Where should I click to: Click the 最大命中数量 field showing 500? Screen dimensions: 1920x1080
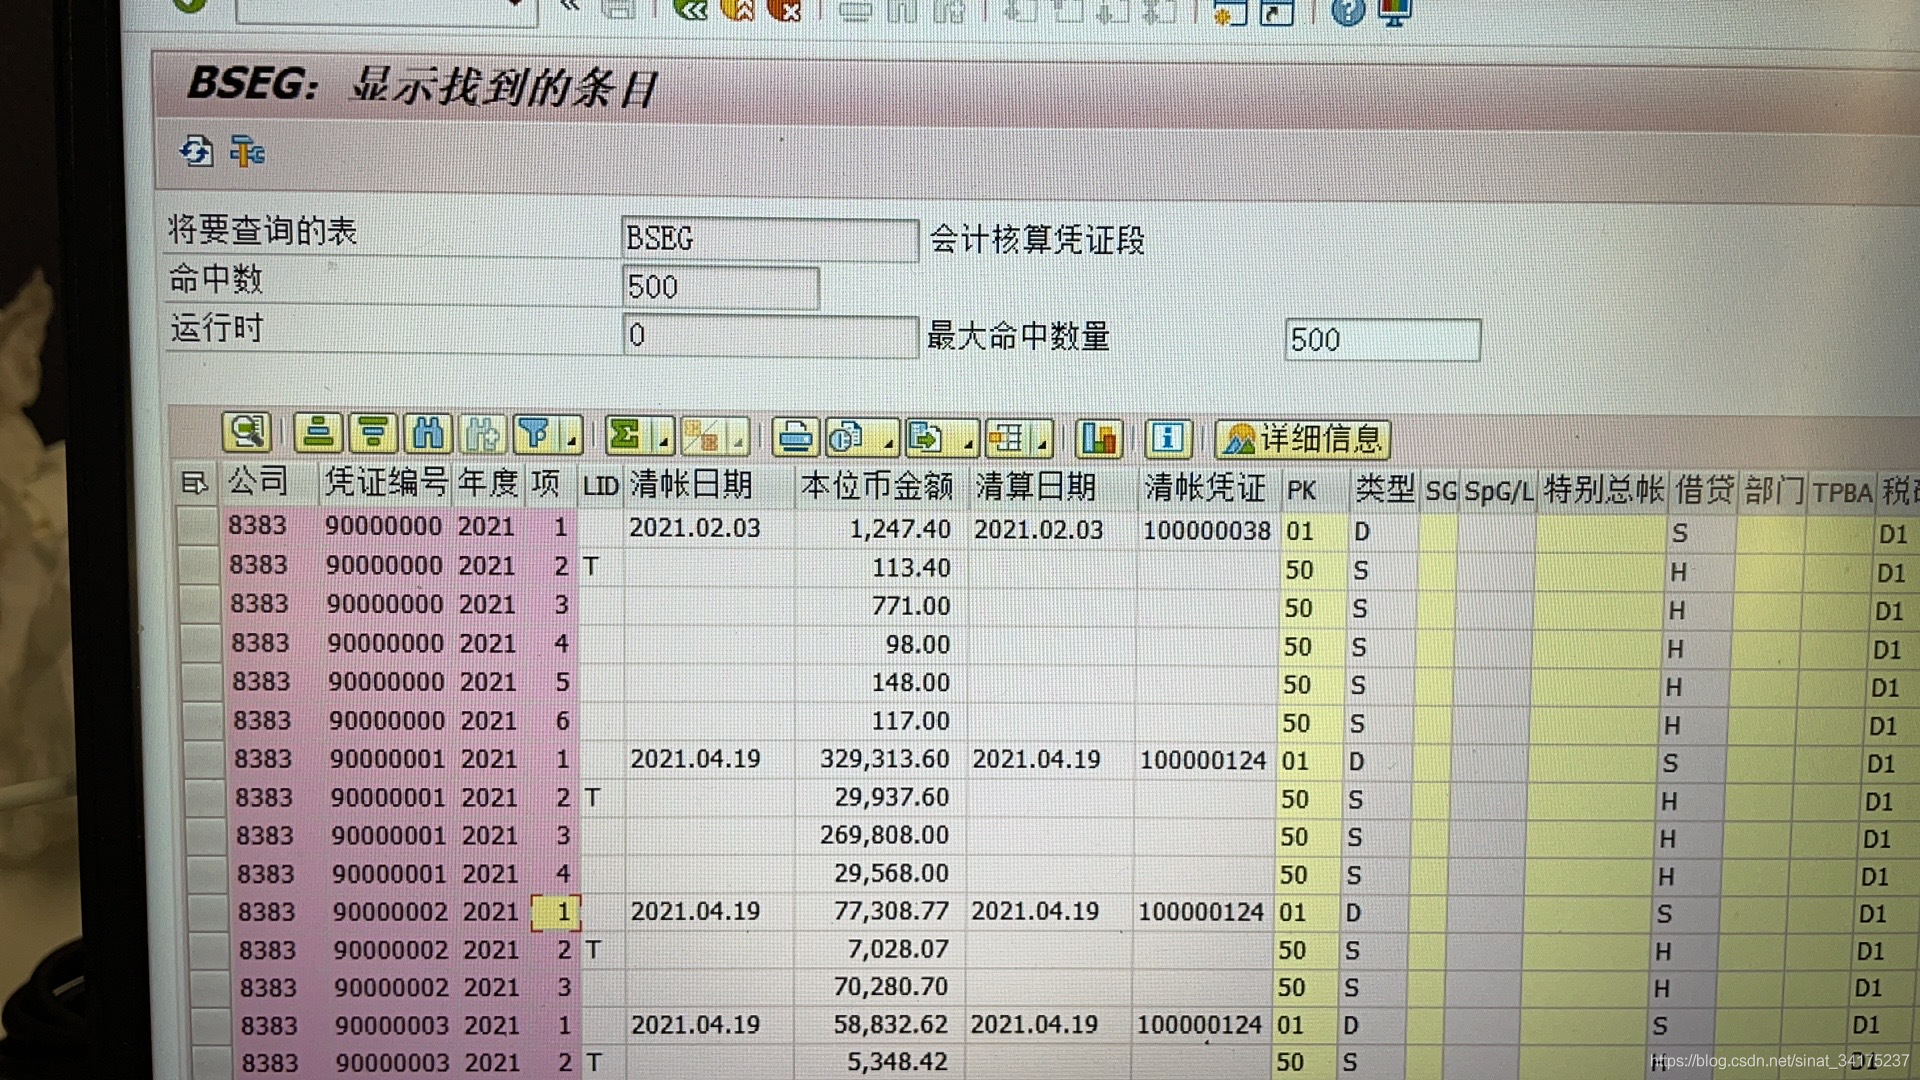pos(1381,340)
